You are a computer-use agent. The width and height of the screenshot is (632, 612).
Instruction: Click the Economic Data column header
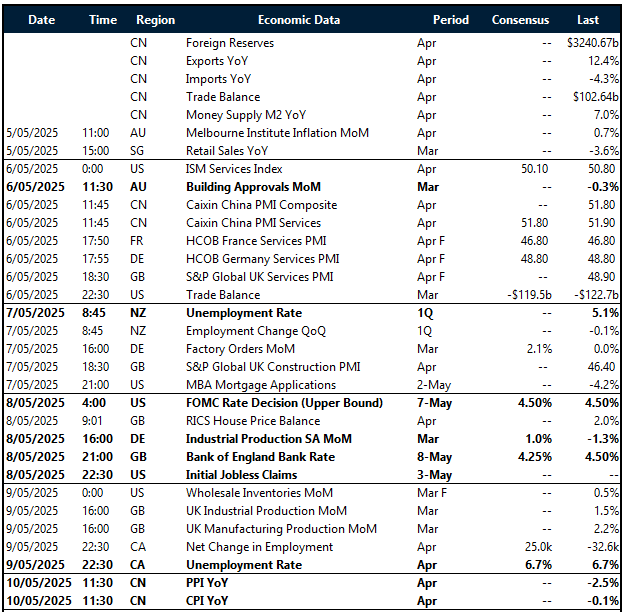[299, 20]
